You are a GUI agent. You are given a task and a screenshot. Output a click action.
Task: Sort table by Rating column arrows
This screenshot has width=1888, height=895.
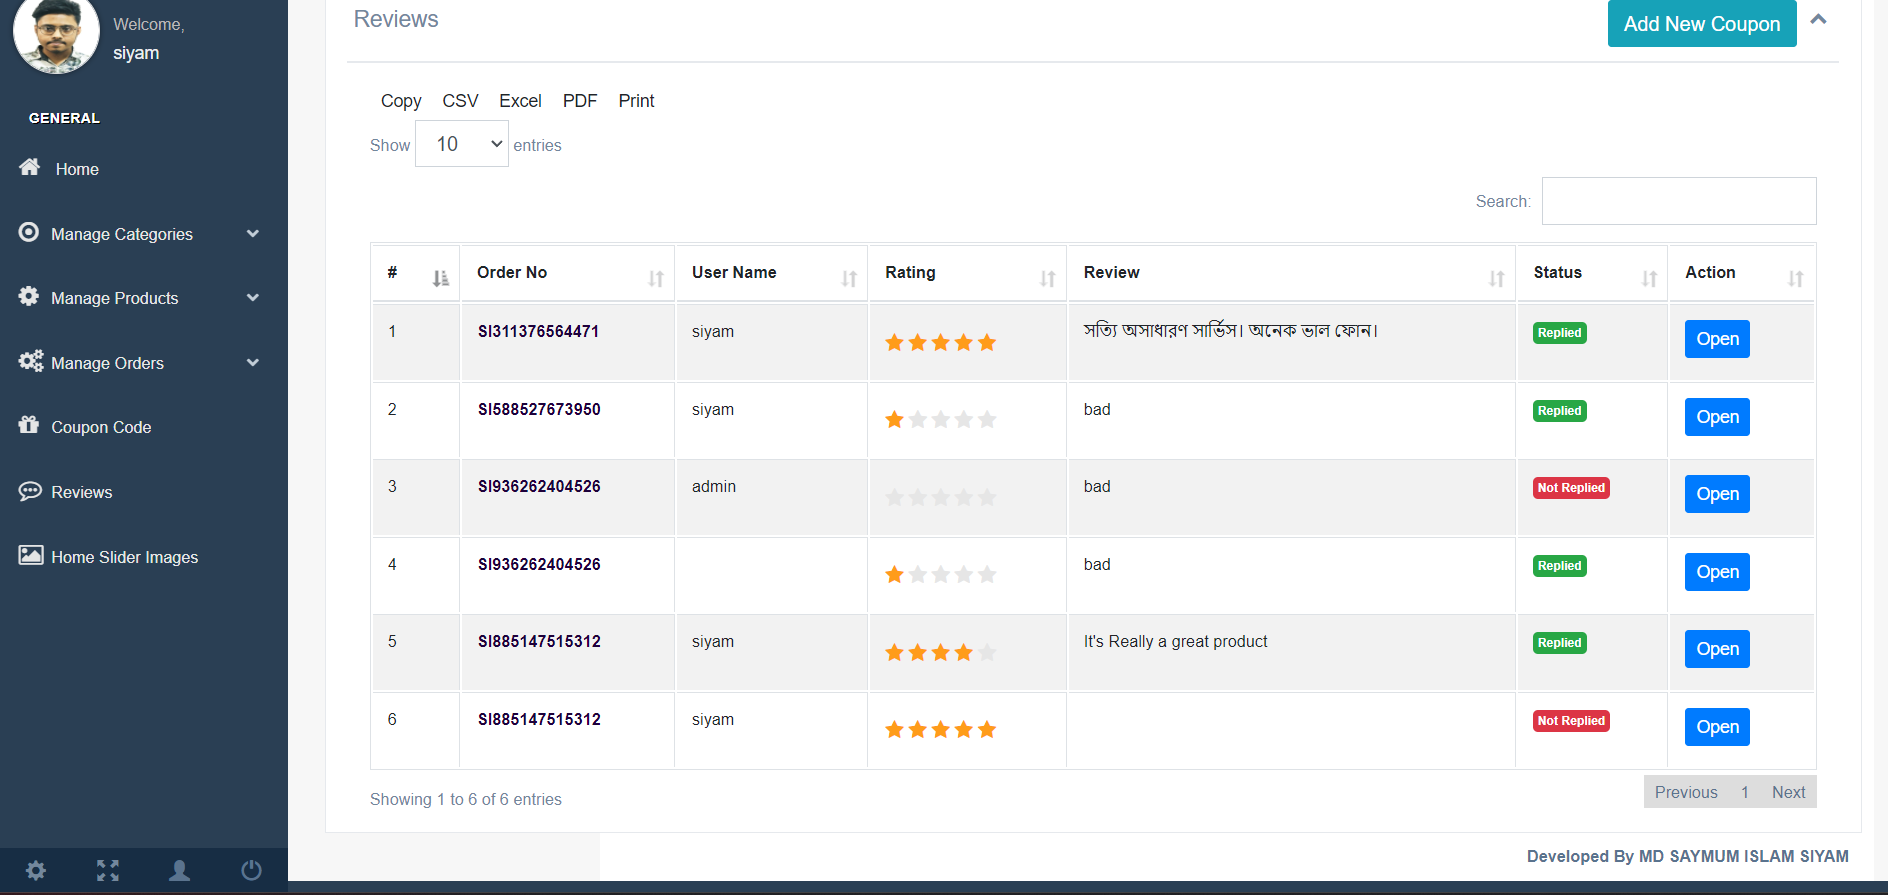click(1047, 279)
